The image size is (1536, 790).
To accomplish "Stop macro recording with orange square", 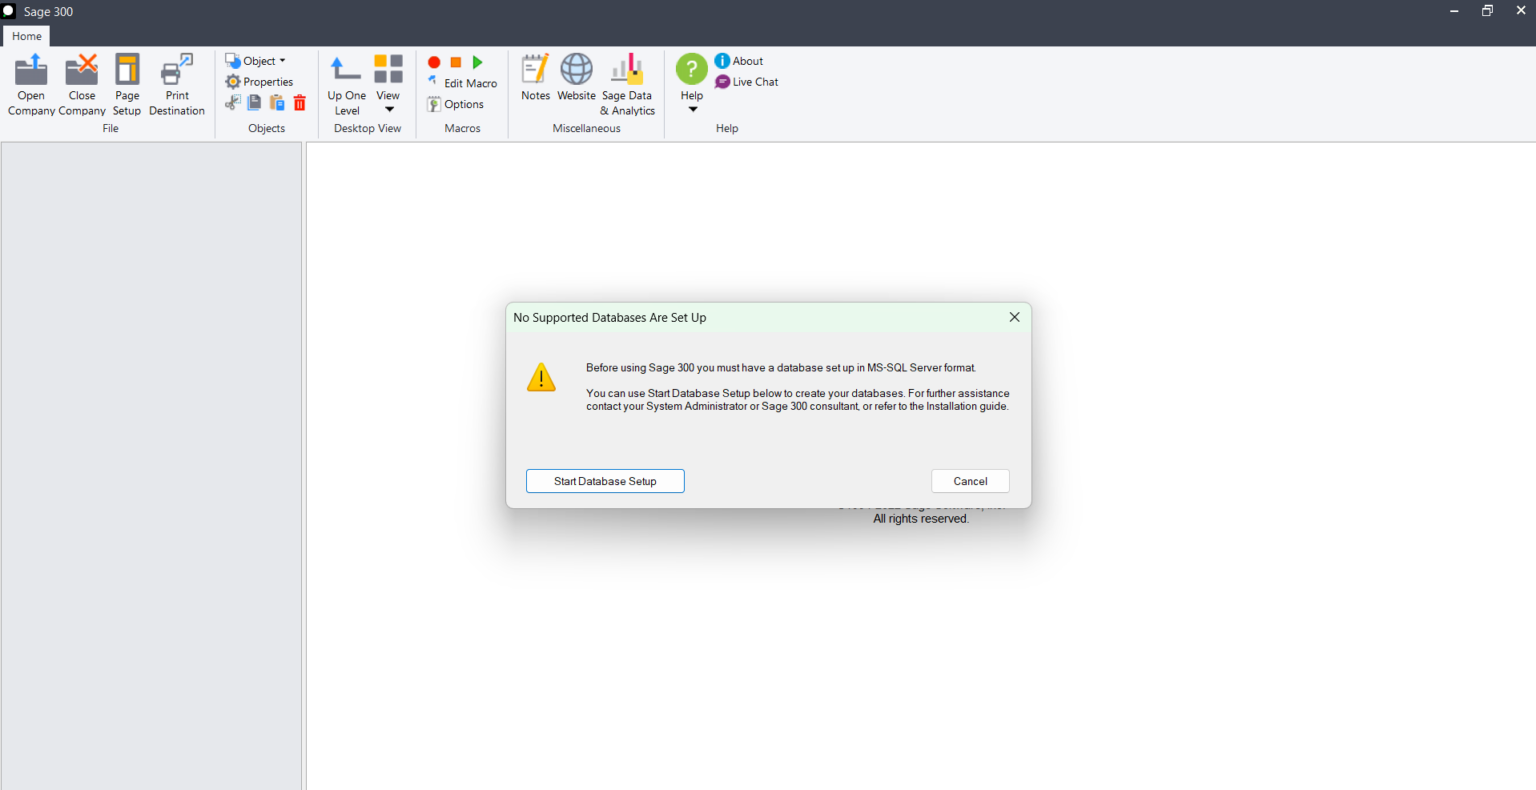I will coord(456,62).
